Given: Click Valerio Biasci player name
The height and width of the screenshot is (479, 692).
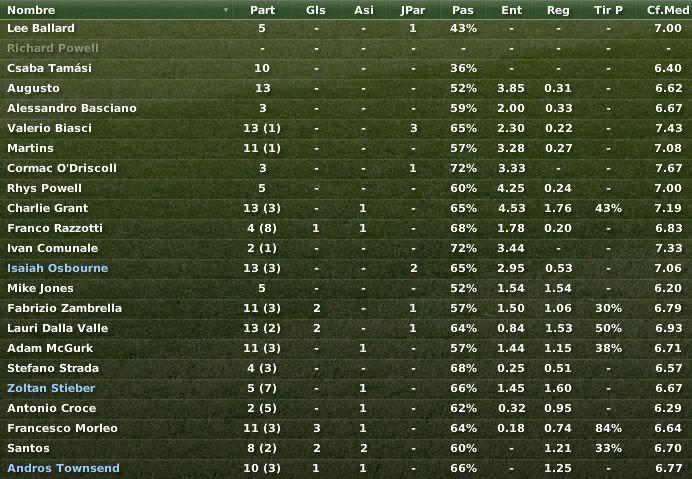Looking at the screenshot, I should [49, 128].
